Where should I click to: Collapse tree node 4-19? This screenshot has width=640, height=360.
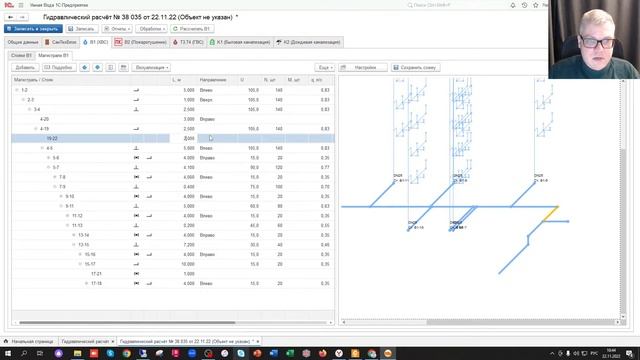tap(36, 129)
